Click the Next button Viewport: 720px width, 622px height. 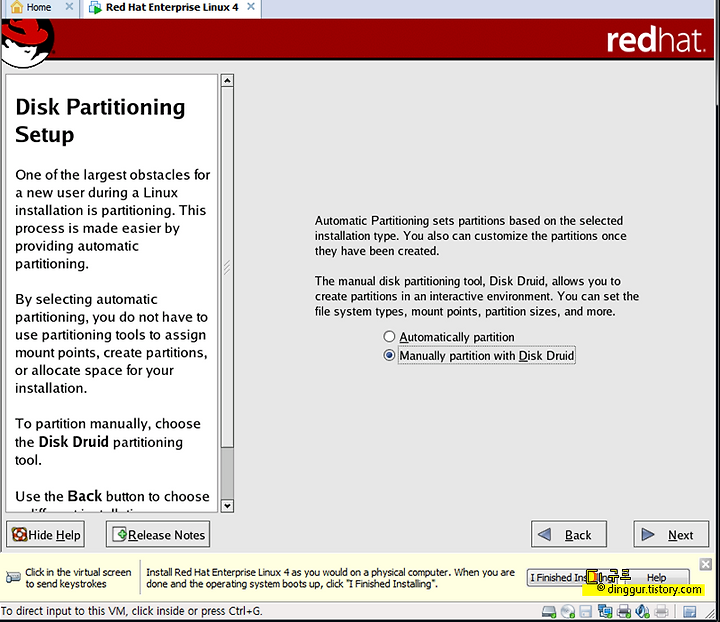[671, 534]
